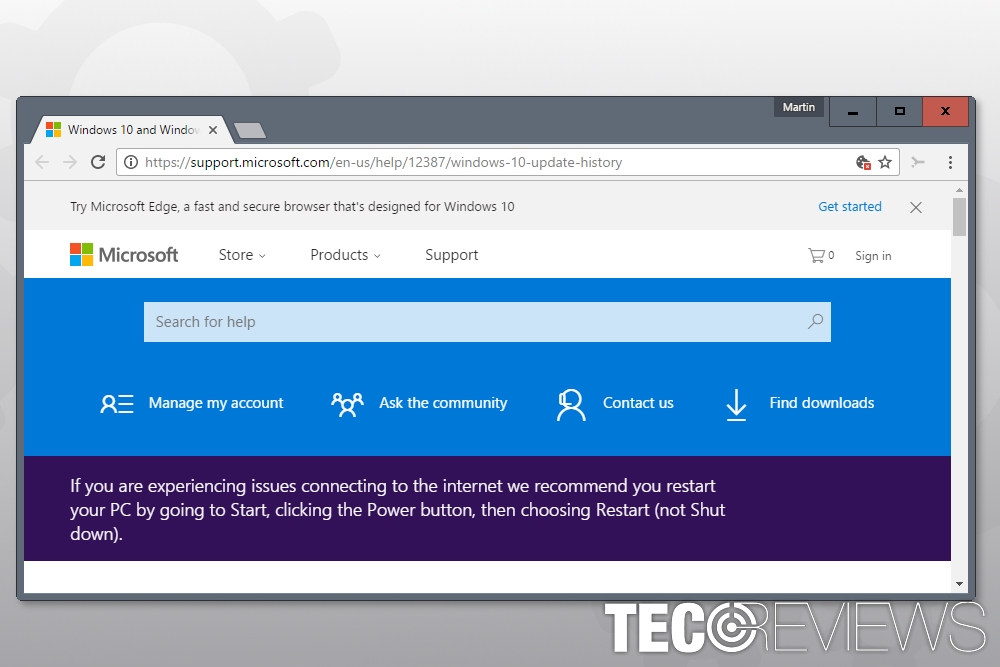
Task: Open Chrome's three-dot menu
Action: pos(950,162)
